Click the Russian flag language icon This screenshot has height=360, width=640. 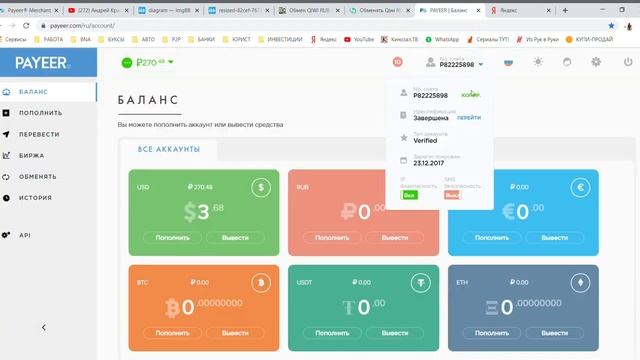coord(508,62)
